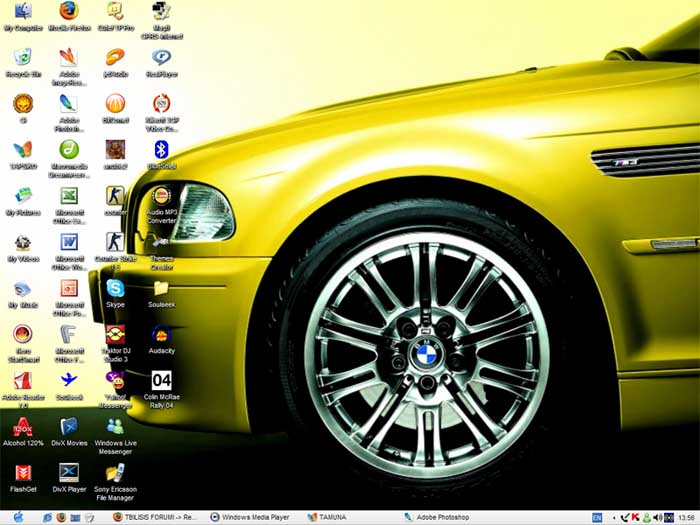The image size is (700, 525).
Task: Click Firefox quick launch icon in taskbar
Action: point(61,517)
